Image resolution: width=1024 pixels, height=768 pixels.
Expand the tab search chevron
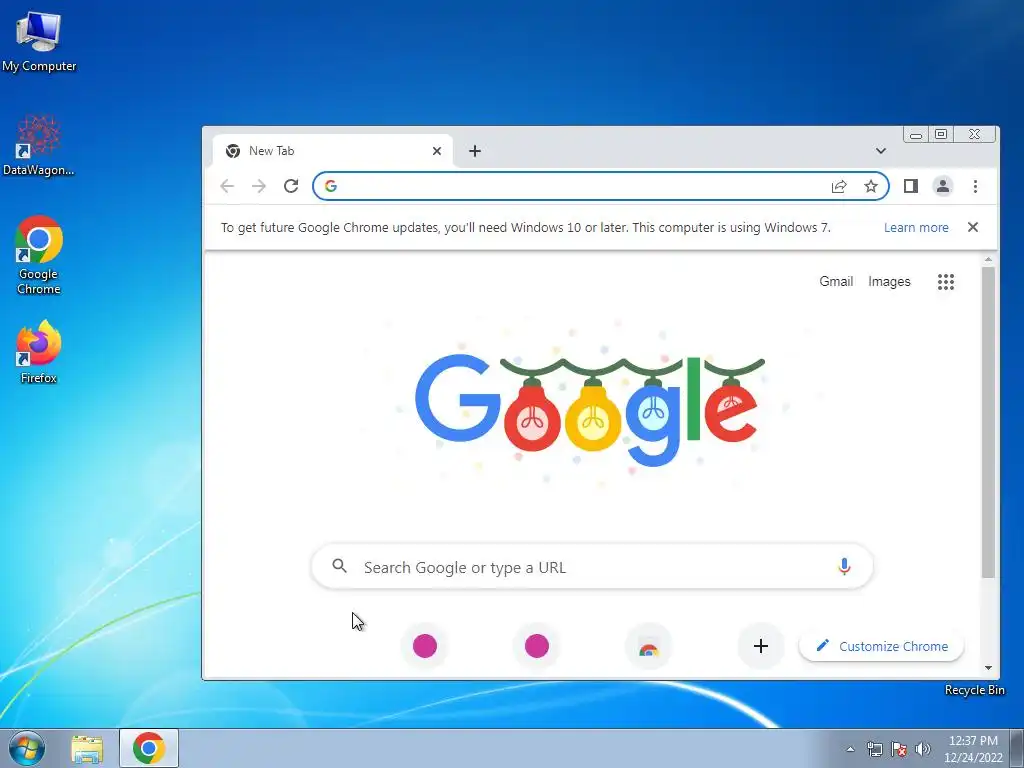[x=880, y=151]
